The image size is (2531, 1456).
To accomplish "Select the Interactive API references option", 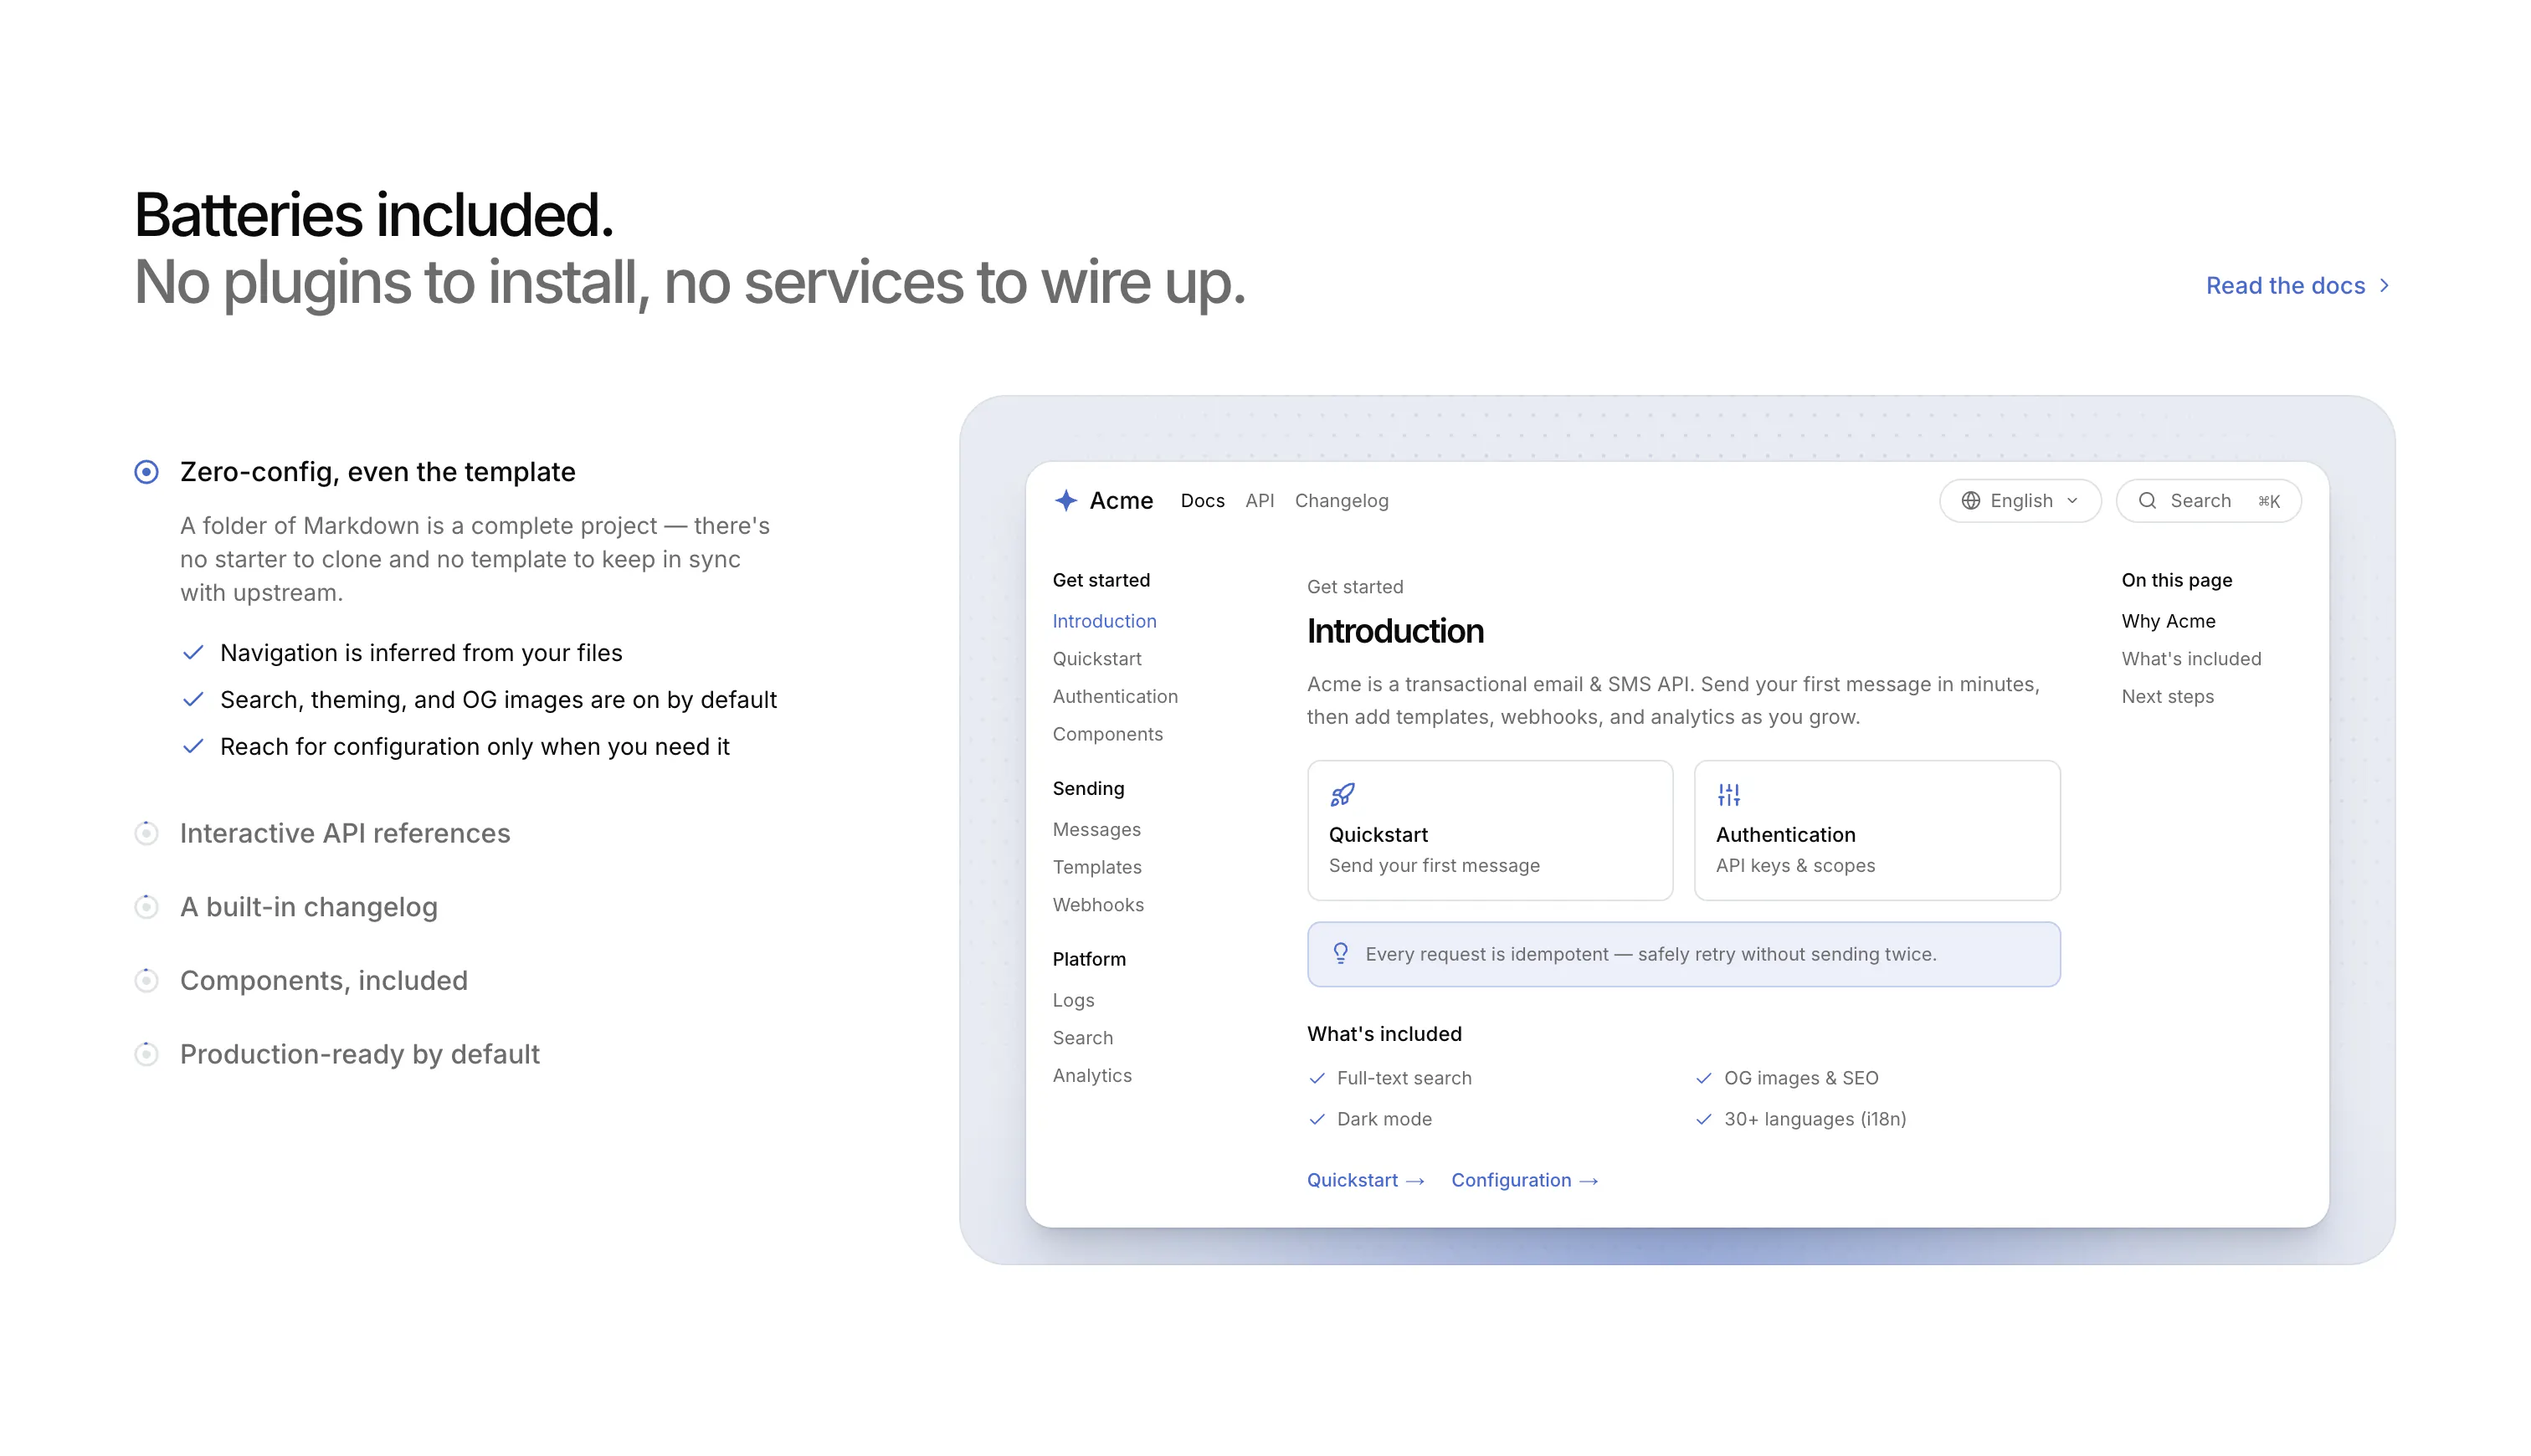I will click(x=323, y=833).
